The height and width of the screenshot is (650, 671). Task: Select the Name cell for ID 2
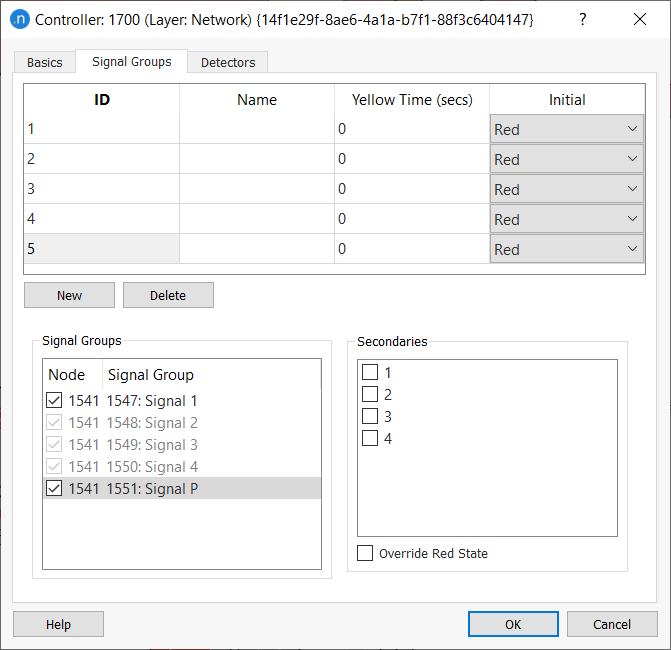point(257,159)
